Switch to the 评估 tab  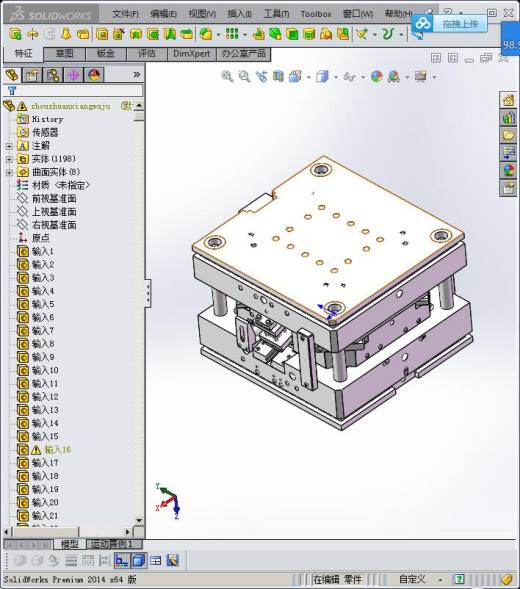[x=147, y=54]
